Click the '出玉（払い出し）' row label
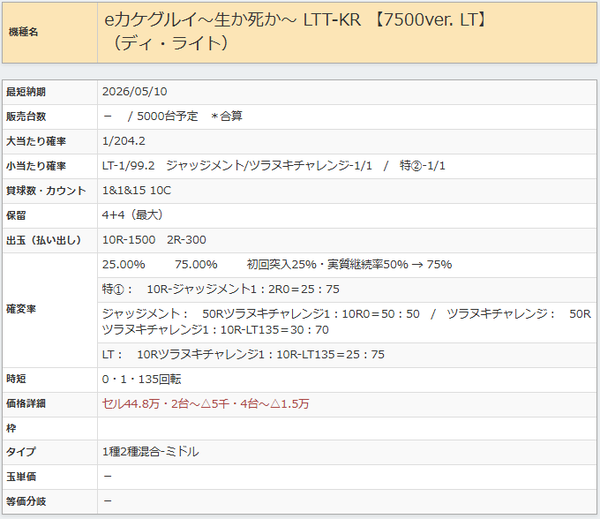This screenshot has height=519, width=600. pos(44,240)
